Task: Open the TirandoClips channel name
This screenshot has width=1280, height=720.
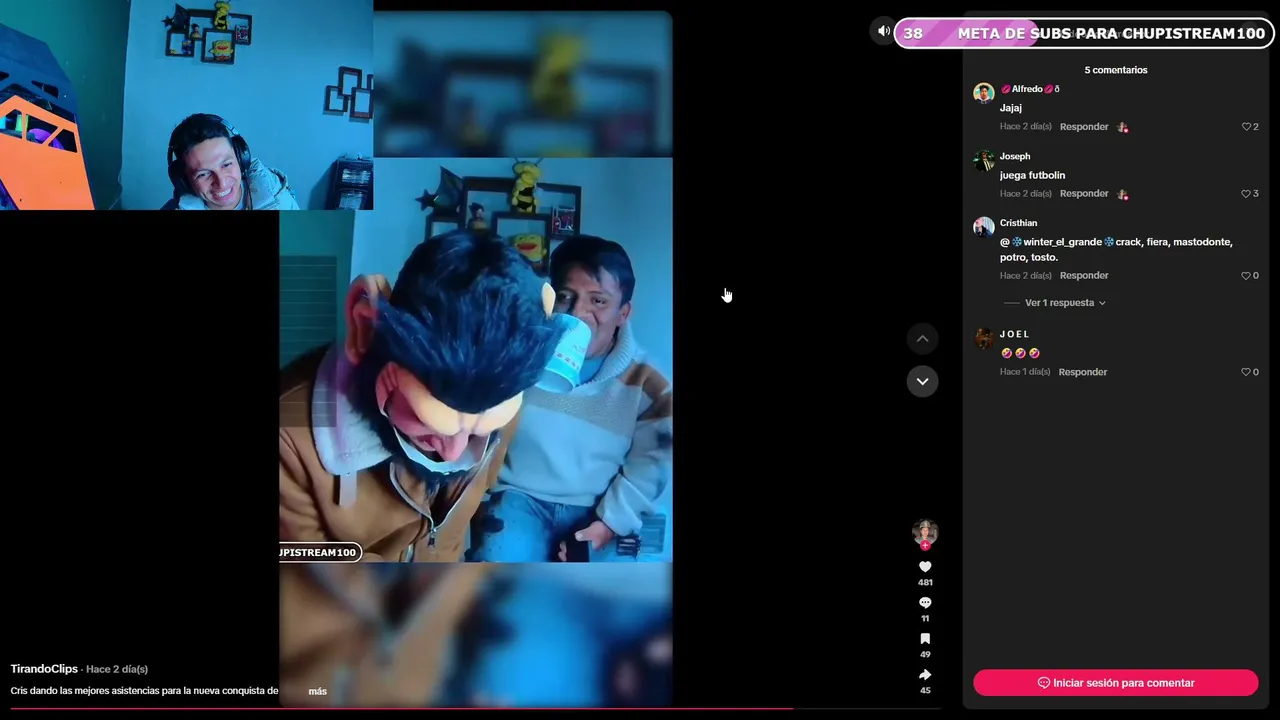Action: (44, 669)
